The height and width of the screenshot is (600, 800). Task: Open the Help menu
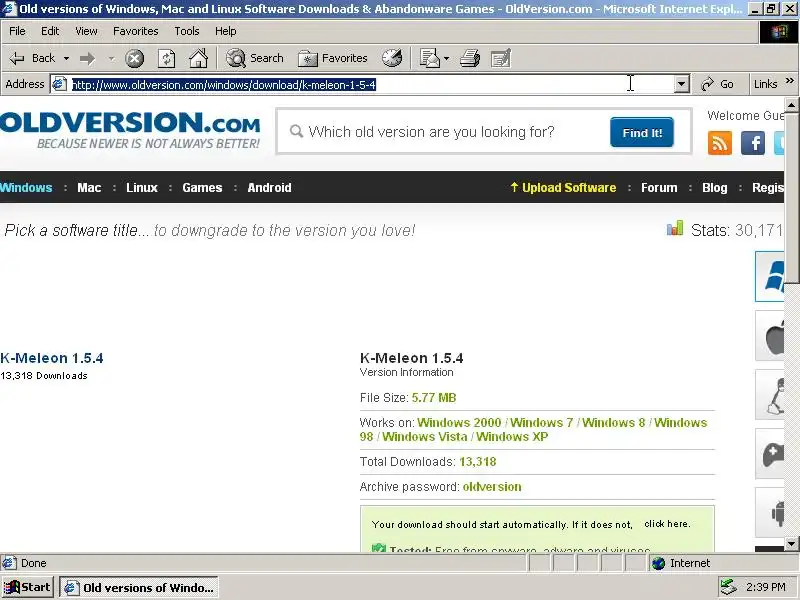(226, 31)
